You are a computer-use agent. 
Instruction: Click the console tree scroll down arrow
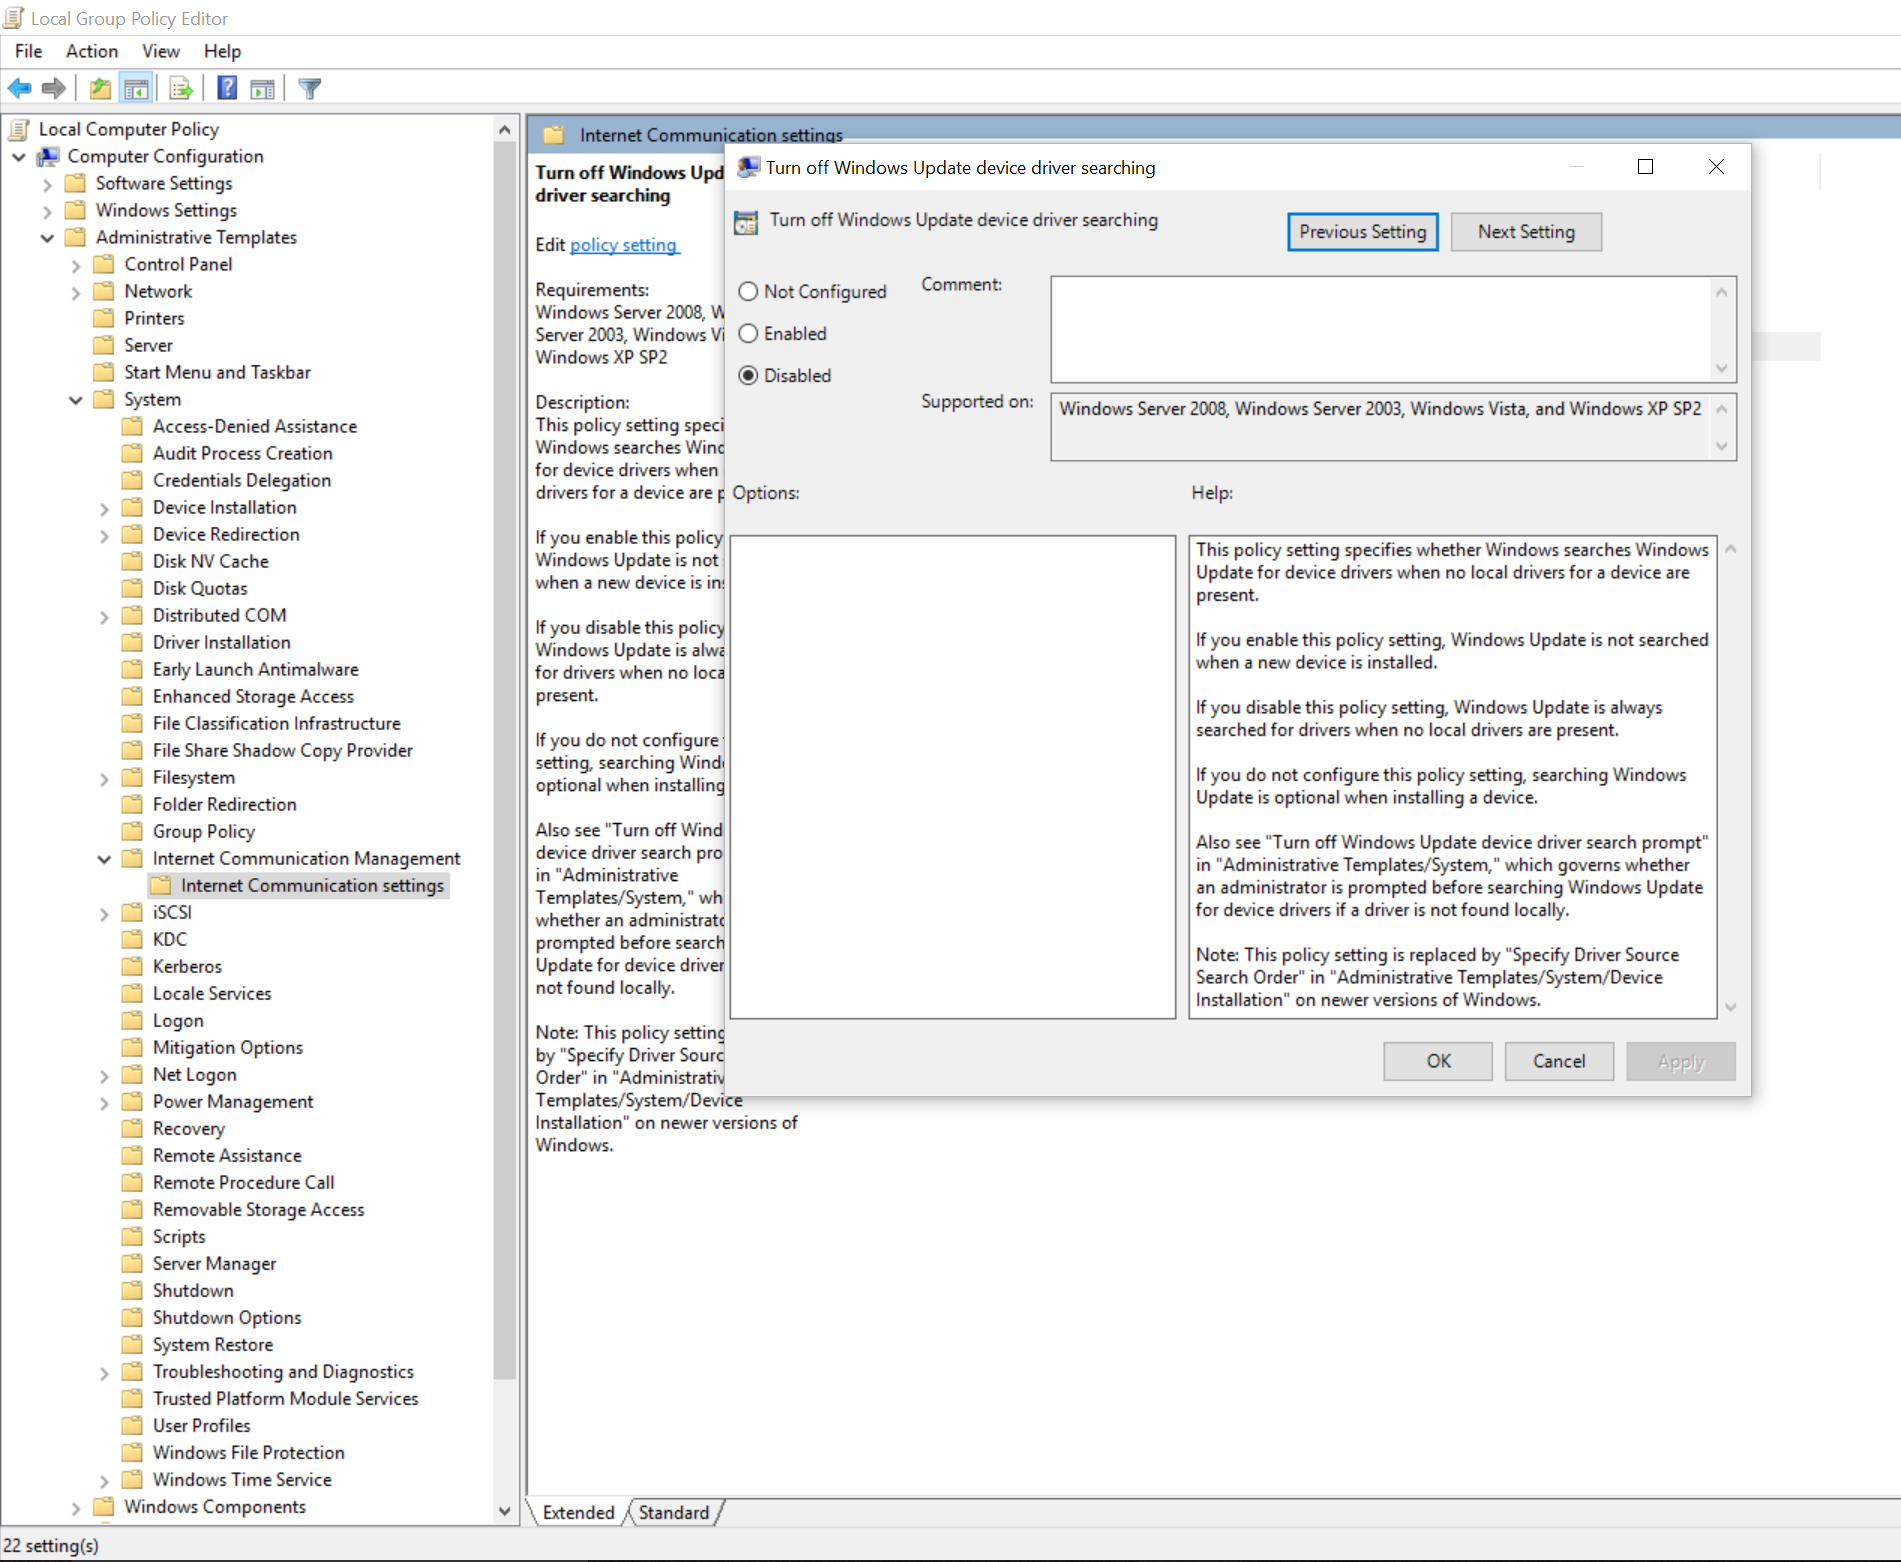505,1511
